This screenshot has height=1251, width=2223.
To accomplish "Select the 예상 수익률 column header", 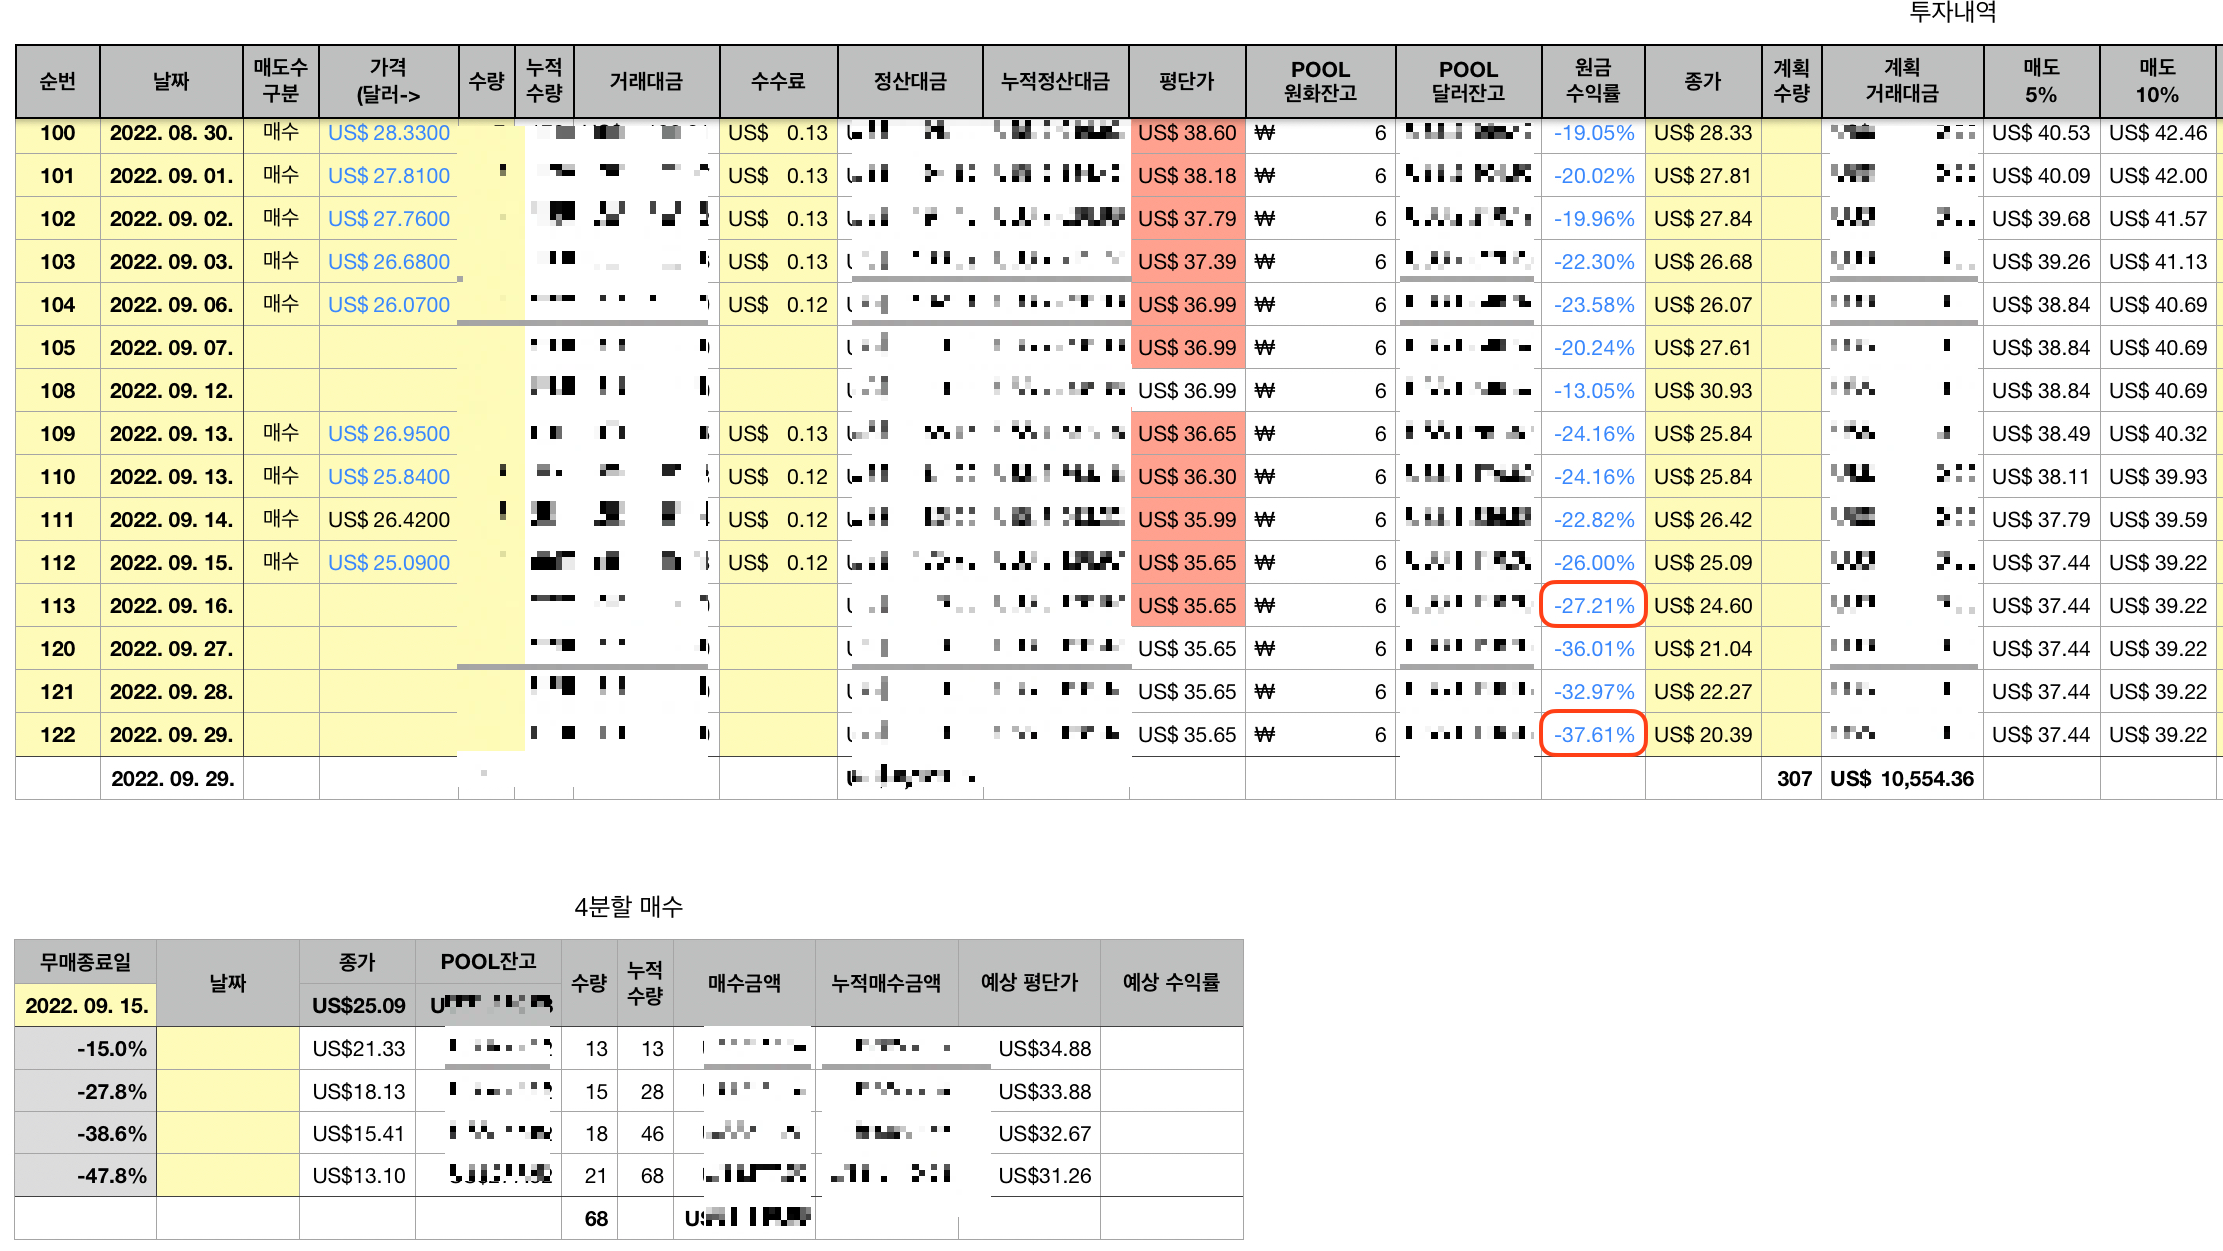I will (1171, 982).
